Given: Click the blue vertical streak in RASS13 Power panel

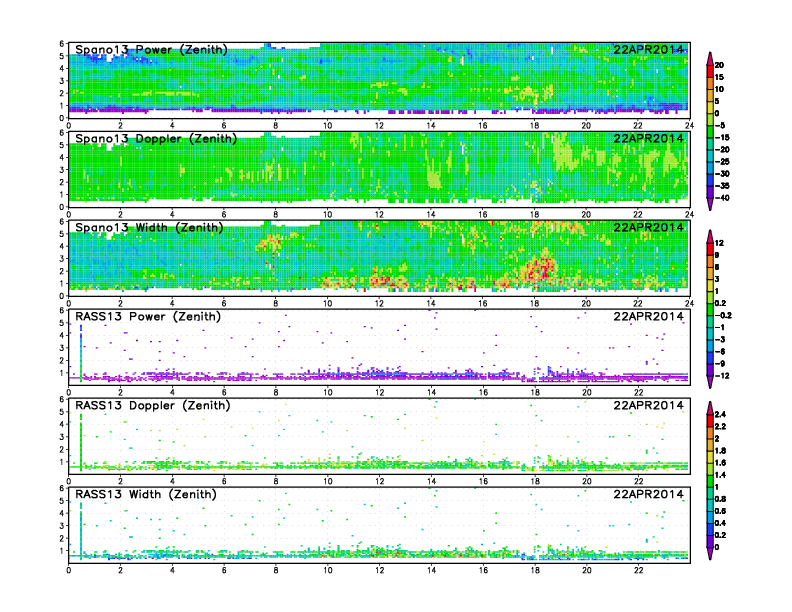Looking at the screenshot, I should coord(81,351).
